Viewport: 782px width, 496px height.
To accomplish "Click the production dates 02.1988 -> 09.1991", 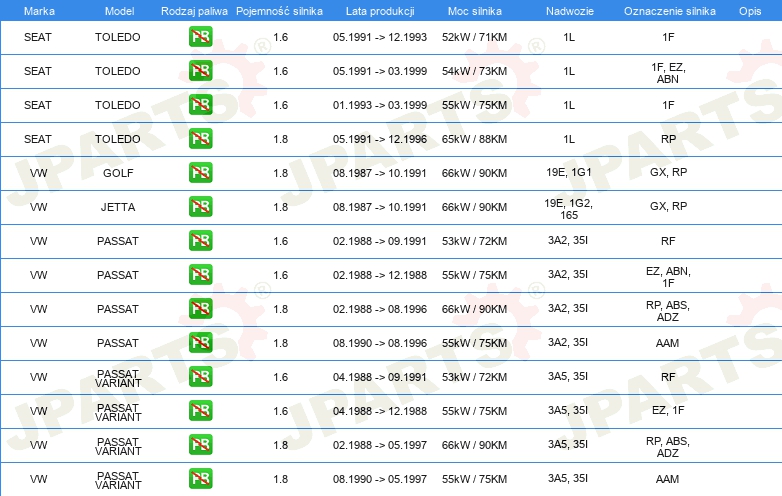I will point(380,241).
